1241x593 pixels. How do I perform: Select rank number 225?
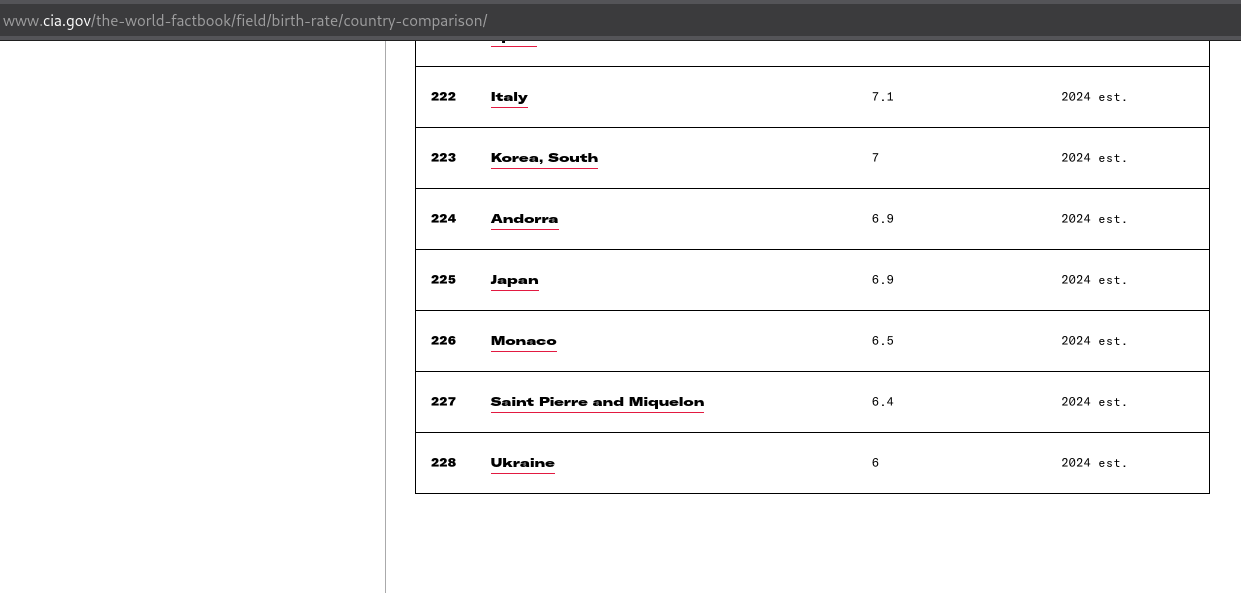tap(443, 280)
